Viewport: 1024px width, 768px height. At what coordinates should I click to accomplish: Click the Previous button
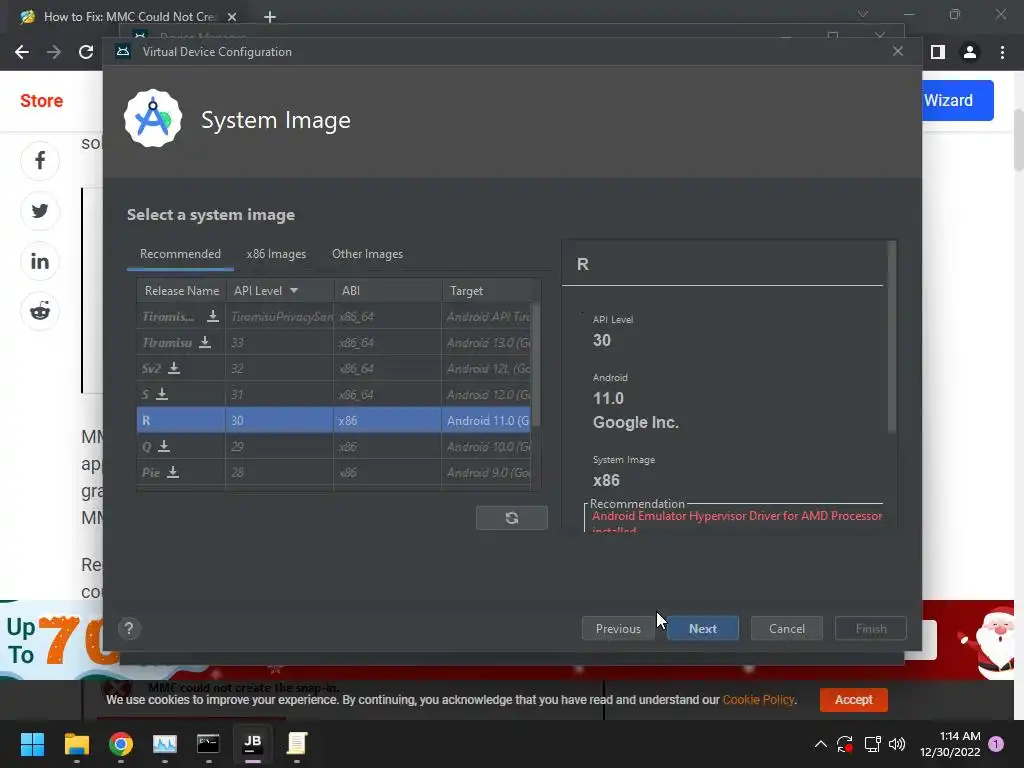618,628
